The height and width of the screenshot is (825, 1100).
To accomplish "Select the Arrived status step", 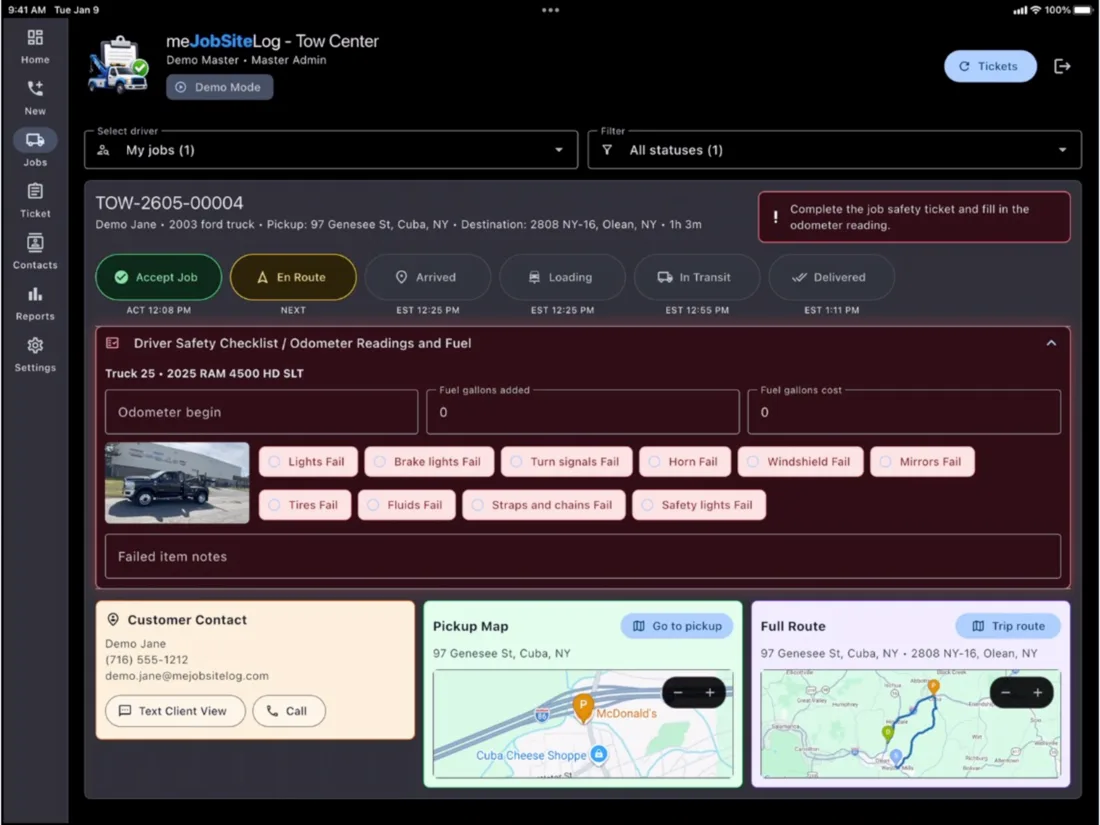I will tap(428, 277).
